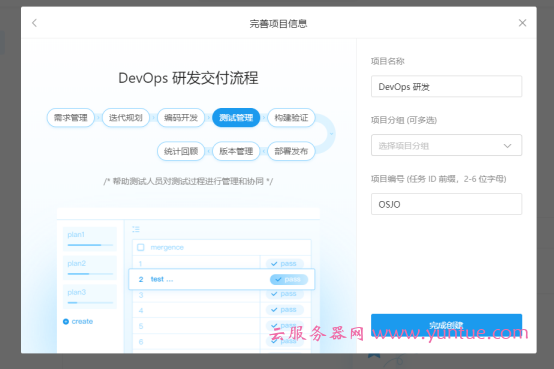Click the 项目编号 input with OSJO

tap(446, 204)
